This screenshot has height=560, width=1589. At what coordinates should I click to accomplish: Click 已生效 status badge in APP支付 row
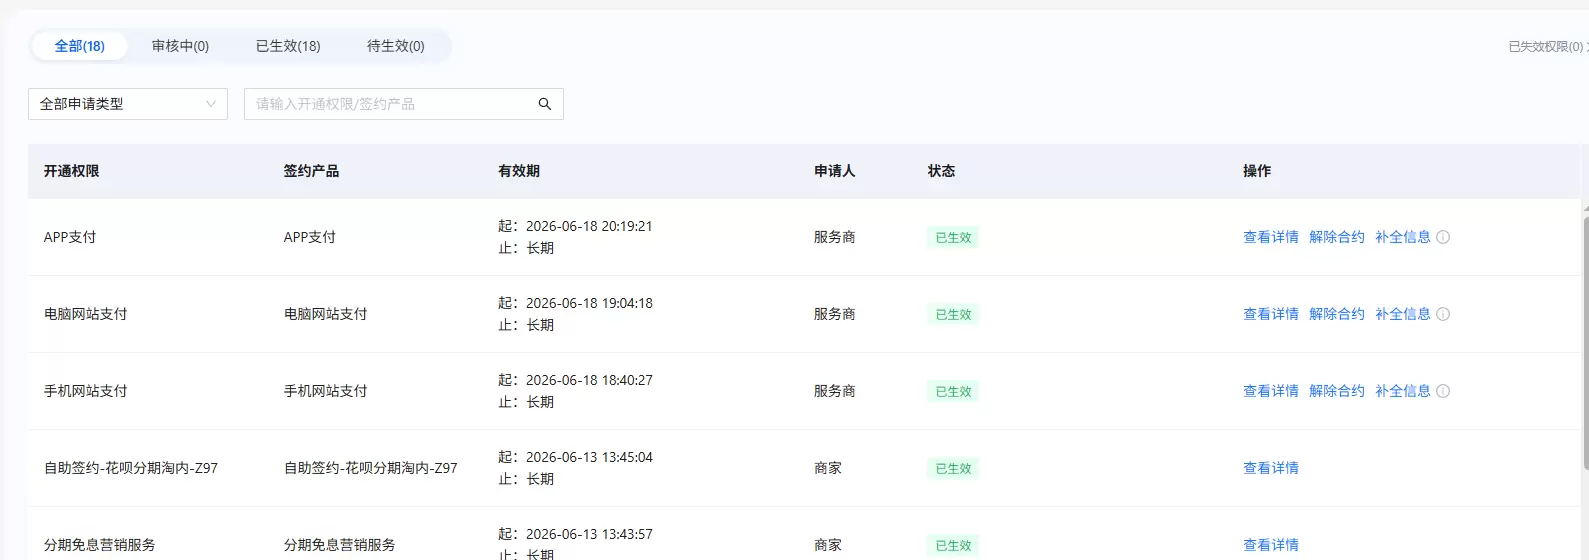point(953,238)
